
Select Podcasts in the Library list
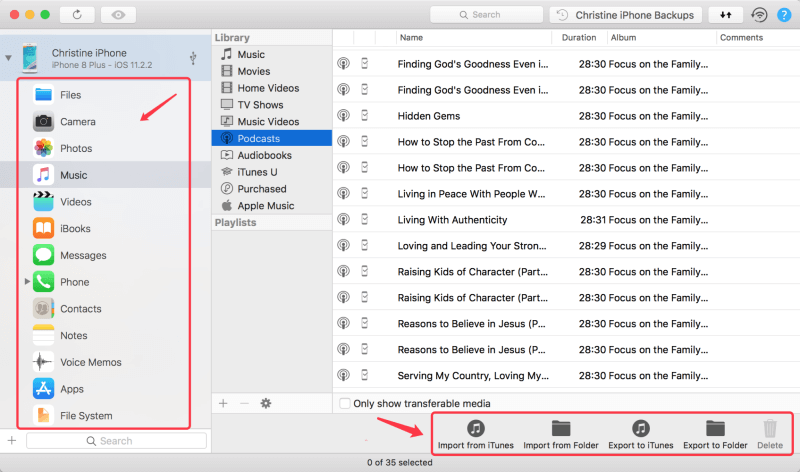pos(271,138)
